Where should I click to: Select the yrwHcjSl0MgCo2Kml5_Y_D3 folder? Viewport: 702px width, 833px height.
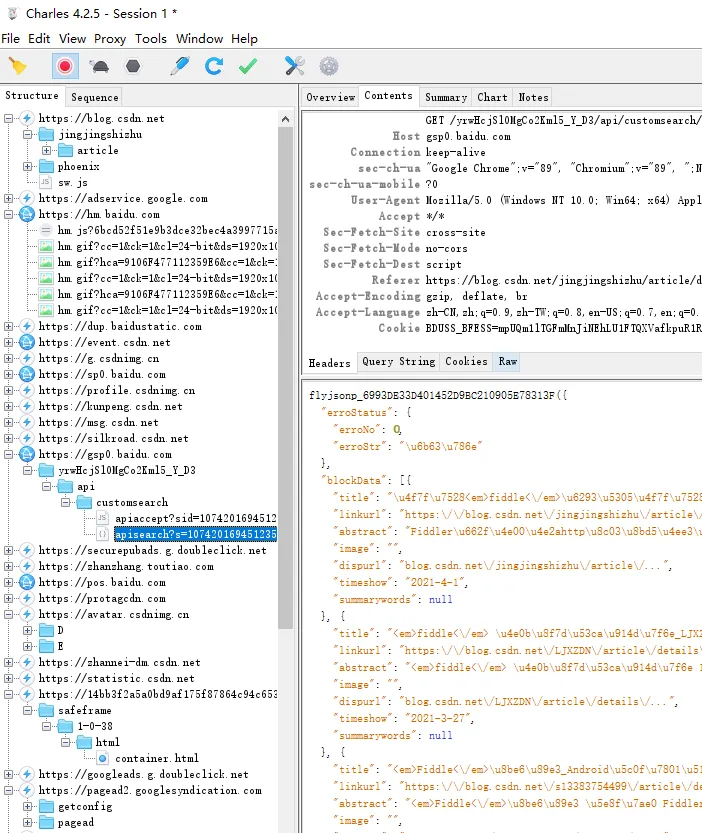click(x=126, y=470)
